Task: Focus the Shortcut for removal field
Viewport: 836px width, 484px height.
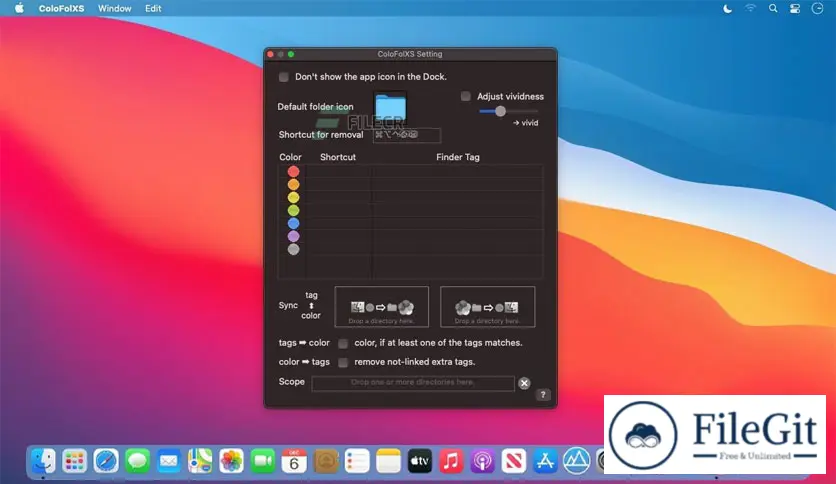Action: click(407, 135)
